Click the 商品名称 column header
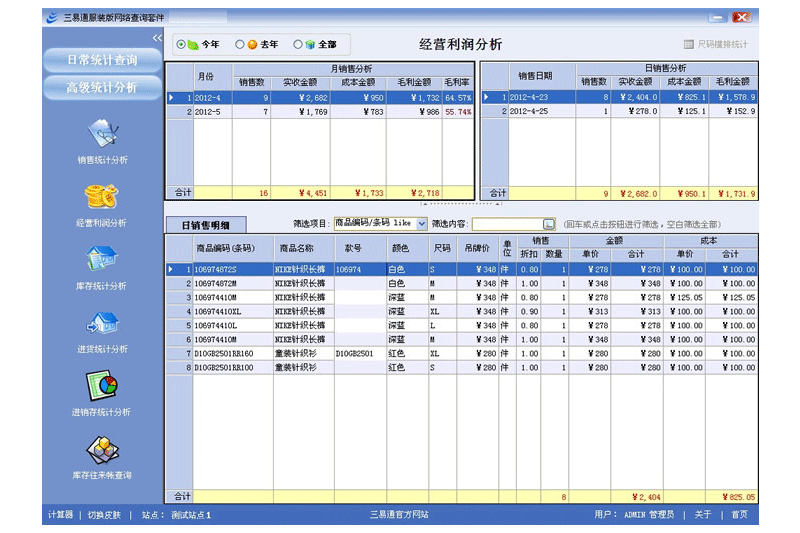This screenshot has height=533, width=800. point(304,248)
